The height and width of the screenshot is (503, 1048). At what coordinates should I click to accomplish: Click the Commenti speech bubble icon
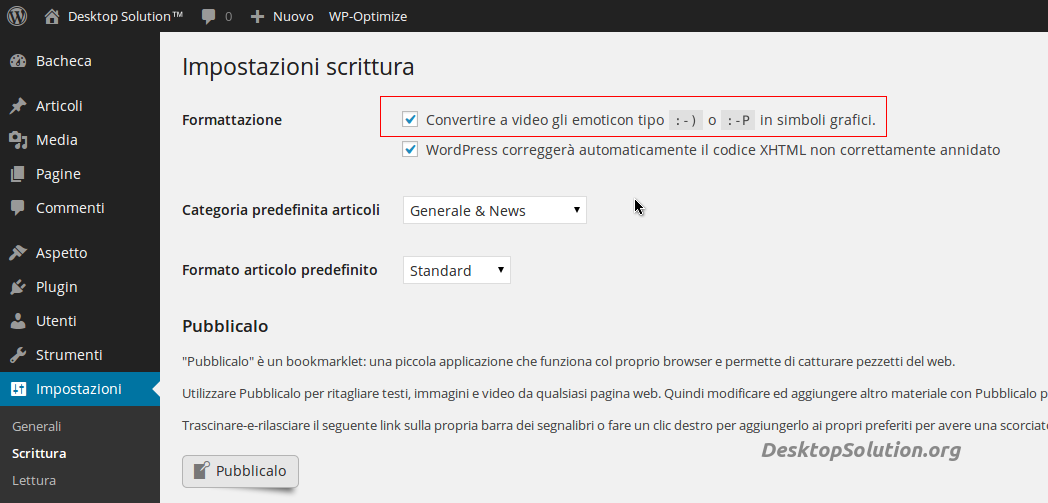(18, 208)
